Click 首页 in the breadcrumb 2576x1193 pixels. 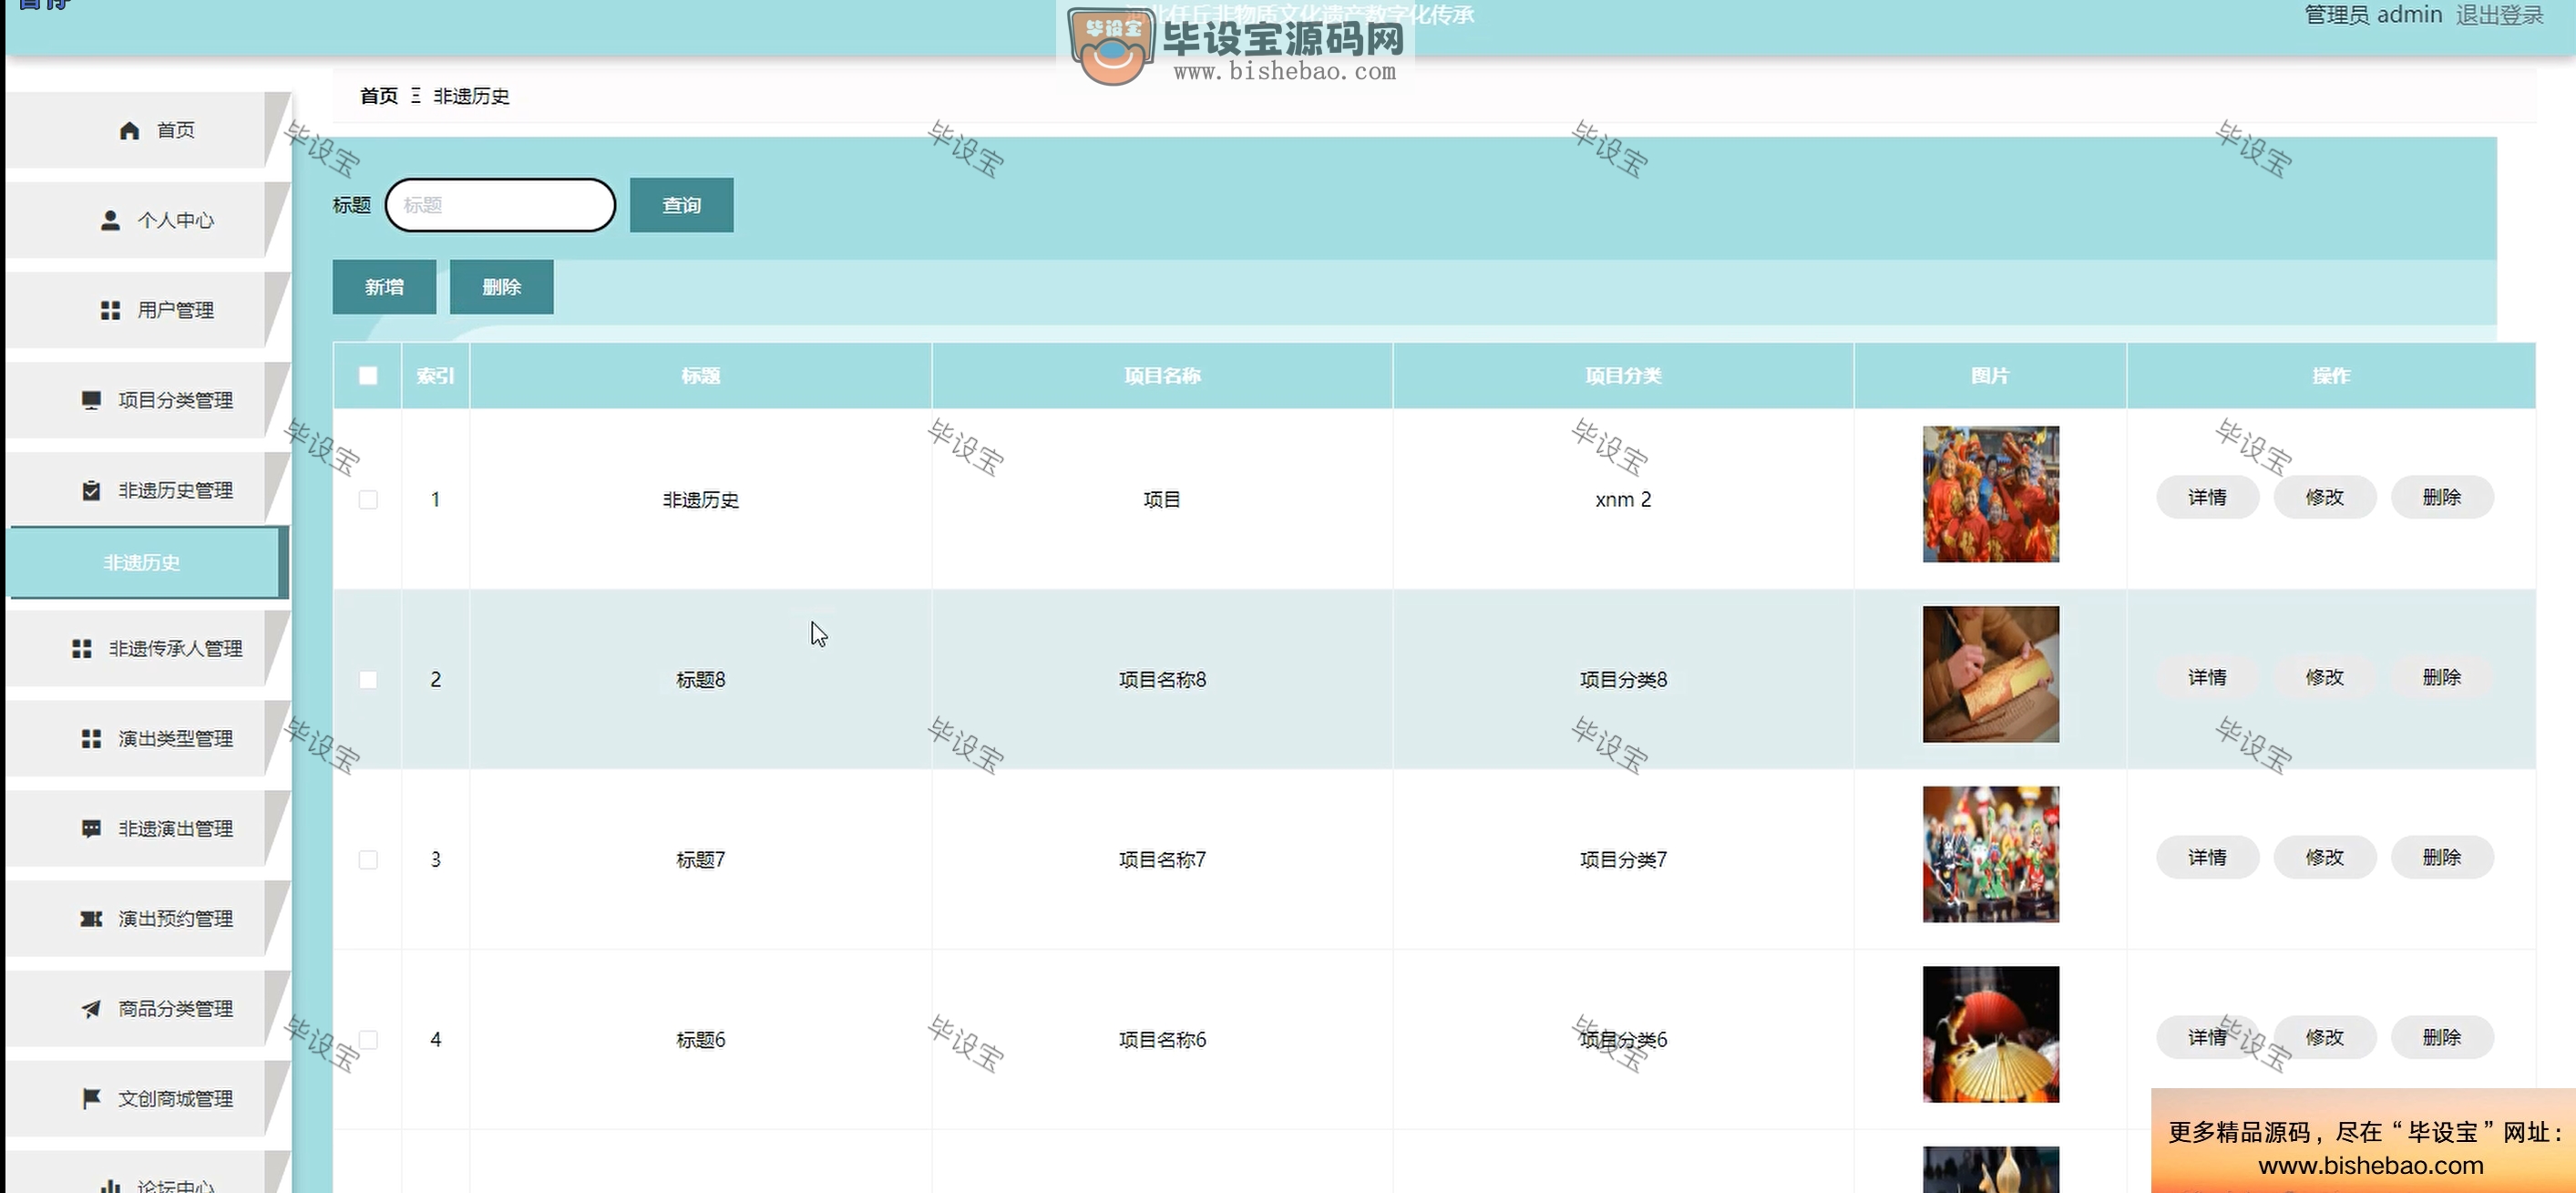pyautogui.click(x=378, y=96)
